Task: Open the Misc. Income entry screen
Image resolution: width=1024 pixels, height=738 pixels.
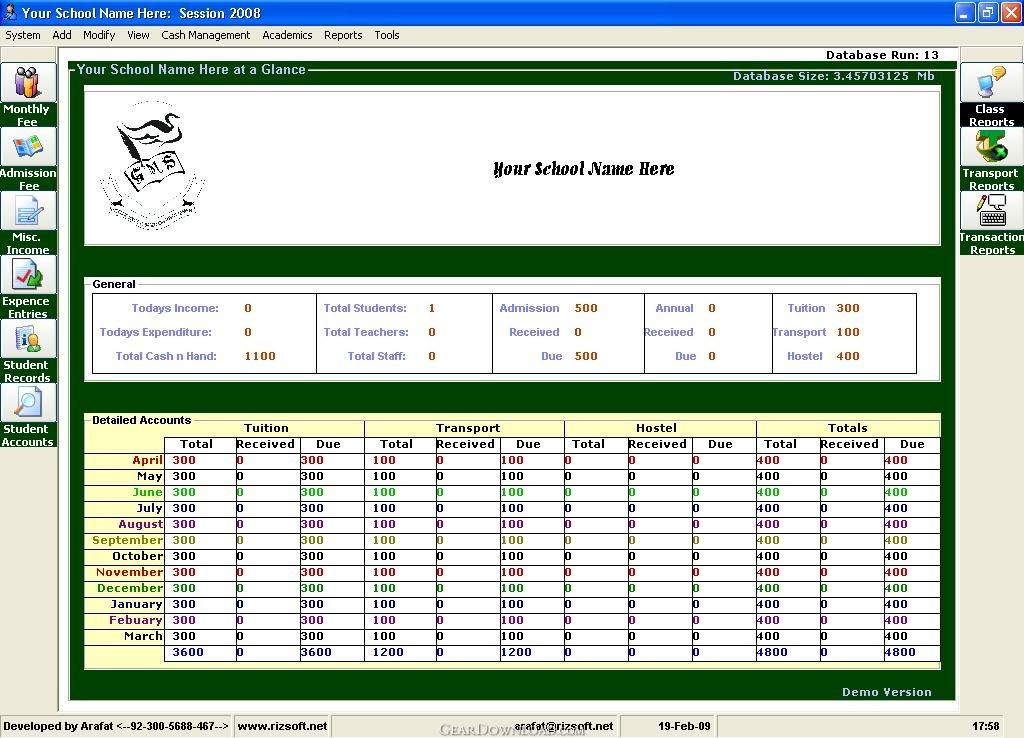Action: tap(28, 223)
